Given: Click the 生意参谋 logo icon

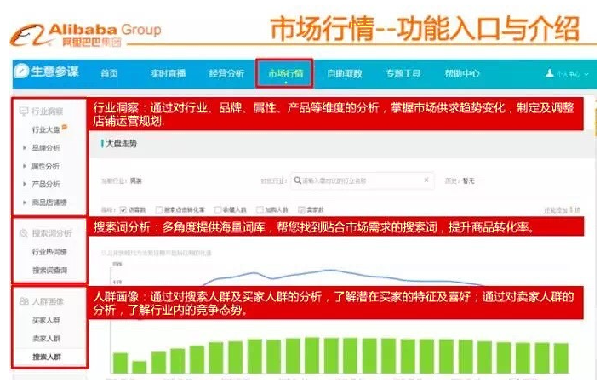Looking at the screenshot, I should 21,70.
